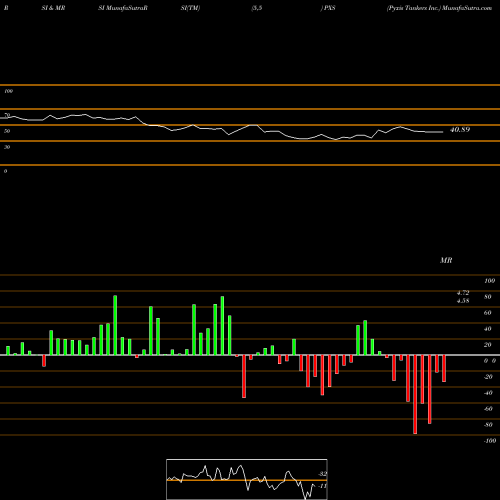Click the 'MR' panel label

click(x=446, y=260)
